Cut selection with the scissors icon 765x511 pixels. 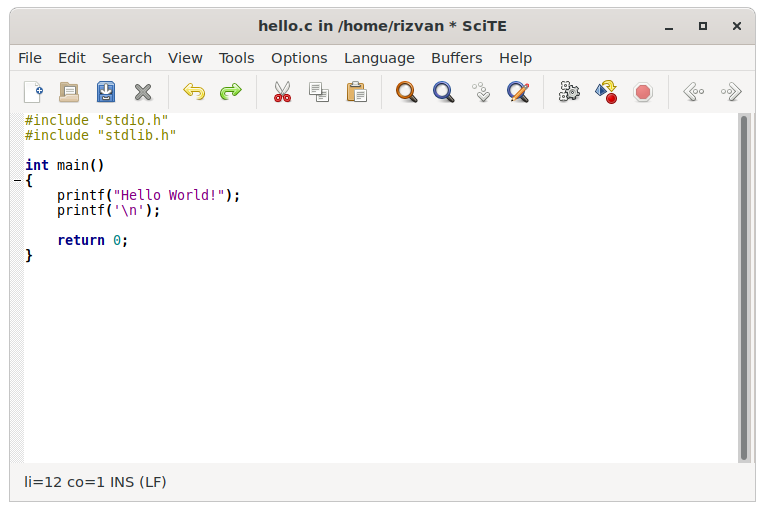coord(282,92)
